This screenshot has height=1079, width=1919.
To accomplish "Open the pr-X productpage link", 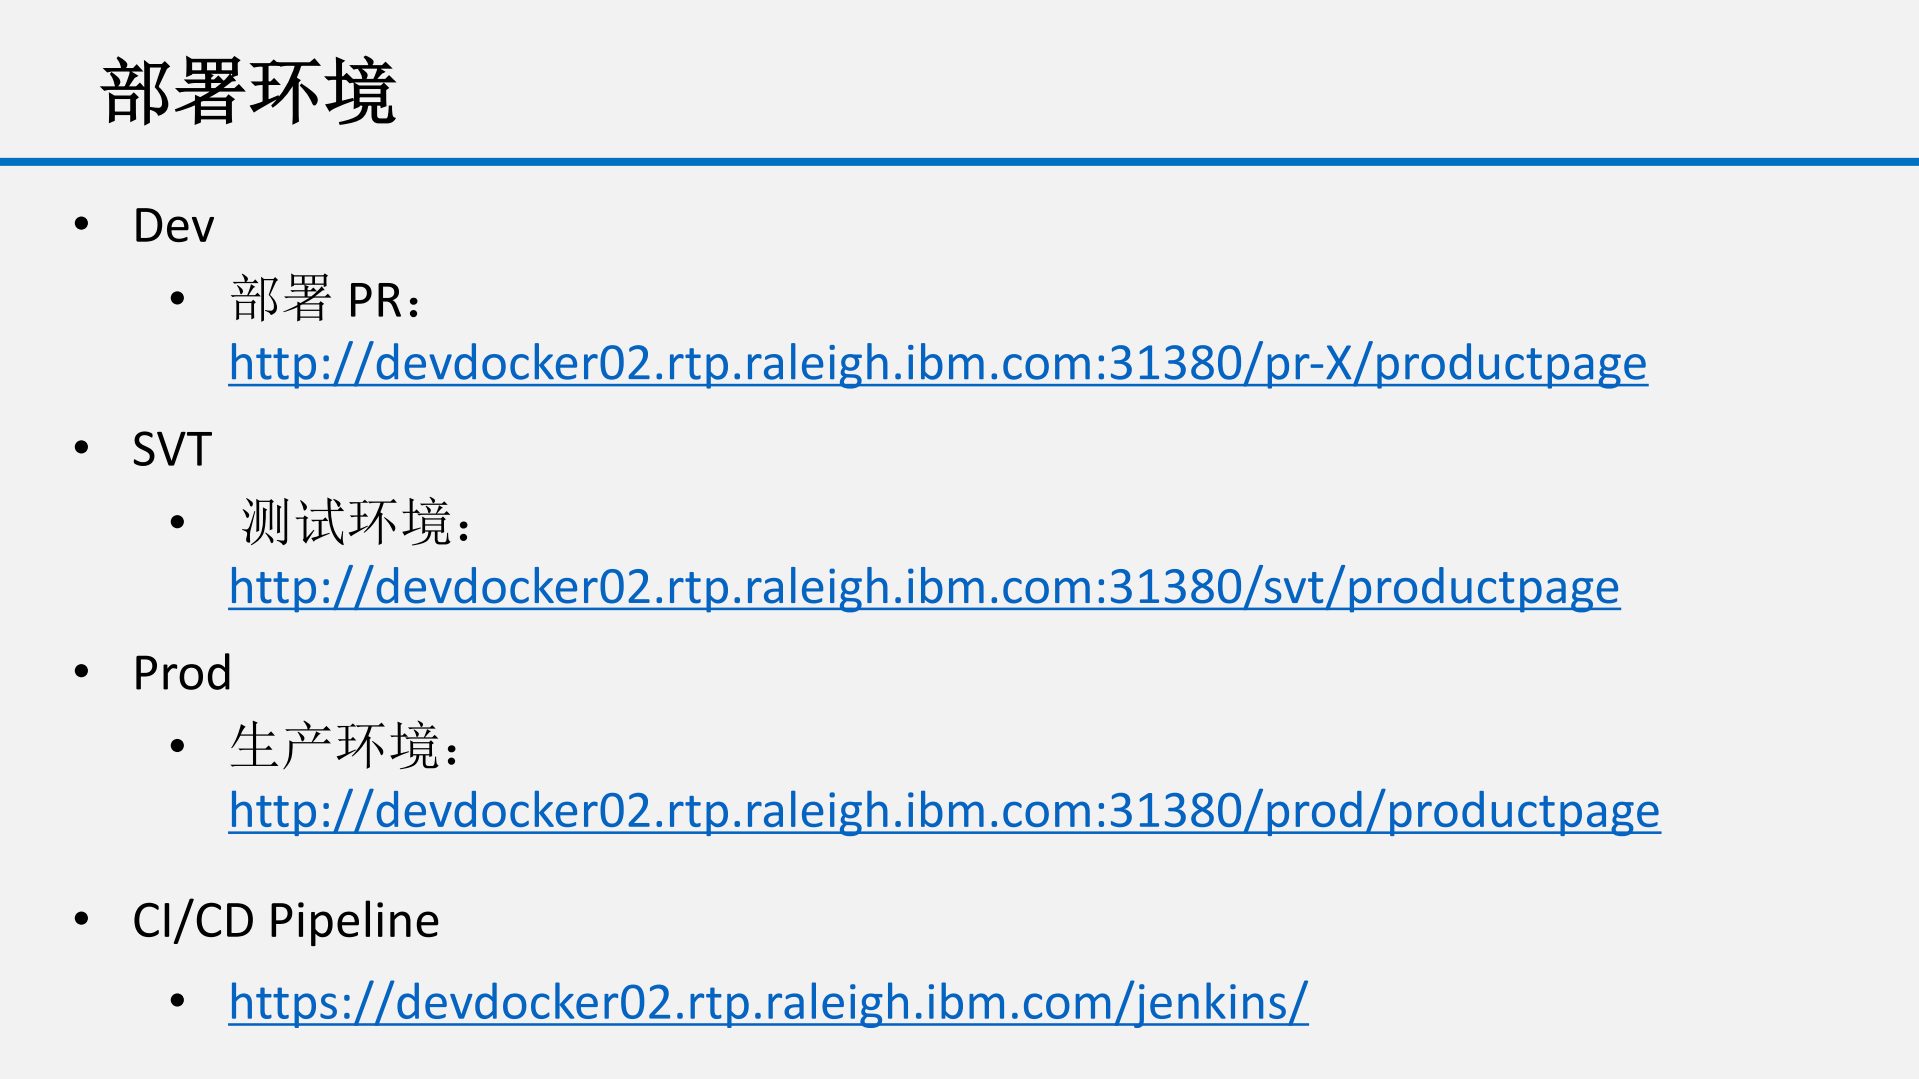I will [x=937, y=363].
